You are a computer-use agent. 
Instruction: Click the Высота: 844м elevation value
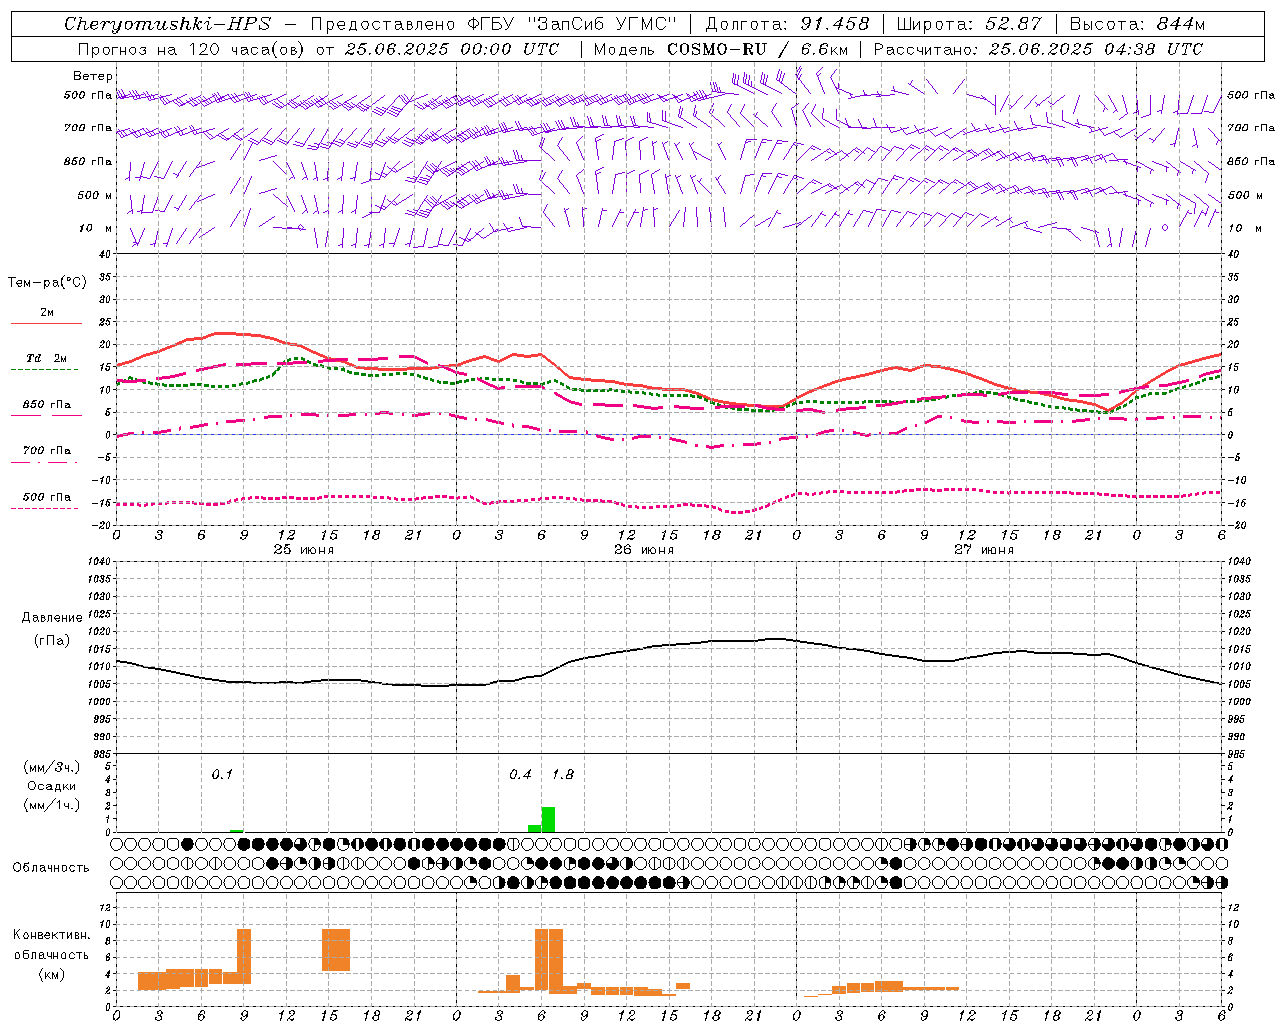coord(1137,24)
